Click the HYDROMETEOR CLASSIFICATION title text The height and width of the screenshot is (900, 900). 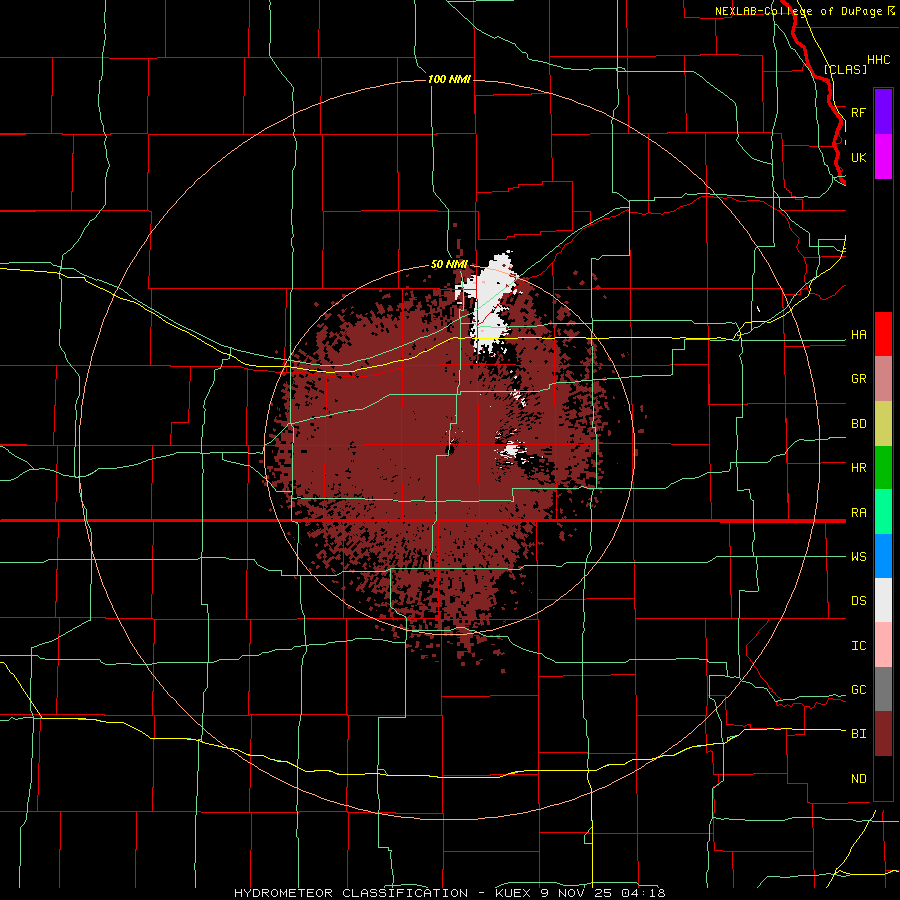[351, 893]
